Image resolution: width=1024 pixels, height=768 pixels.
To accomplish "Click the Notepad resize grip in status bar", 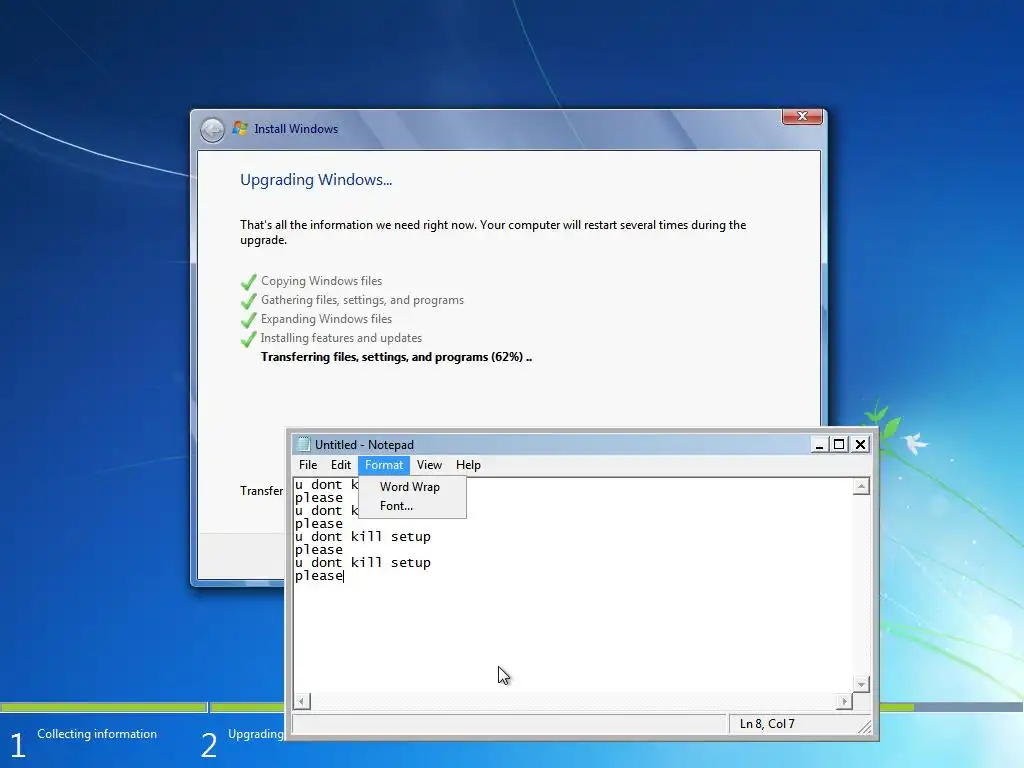I will 865,726.
